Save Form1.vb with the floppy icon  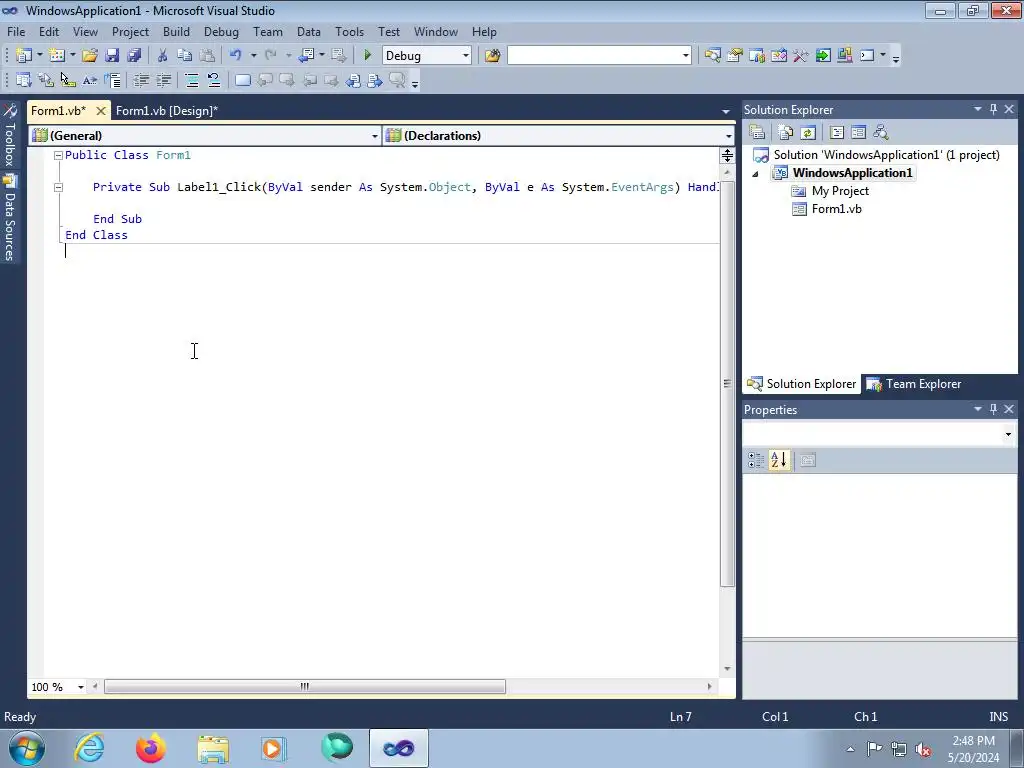point(112,56)
